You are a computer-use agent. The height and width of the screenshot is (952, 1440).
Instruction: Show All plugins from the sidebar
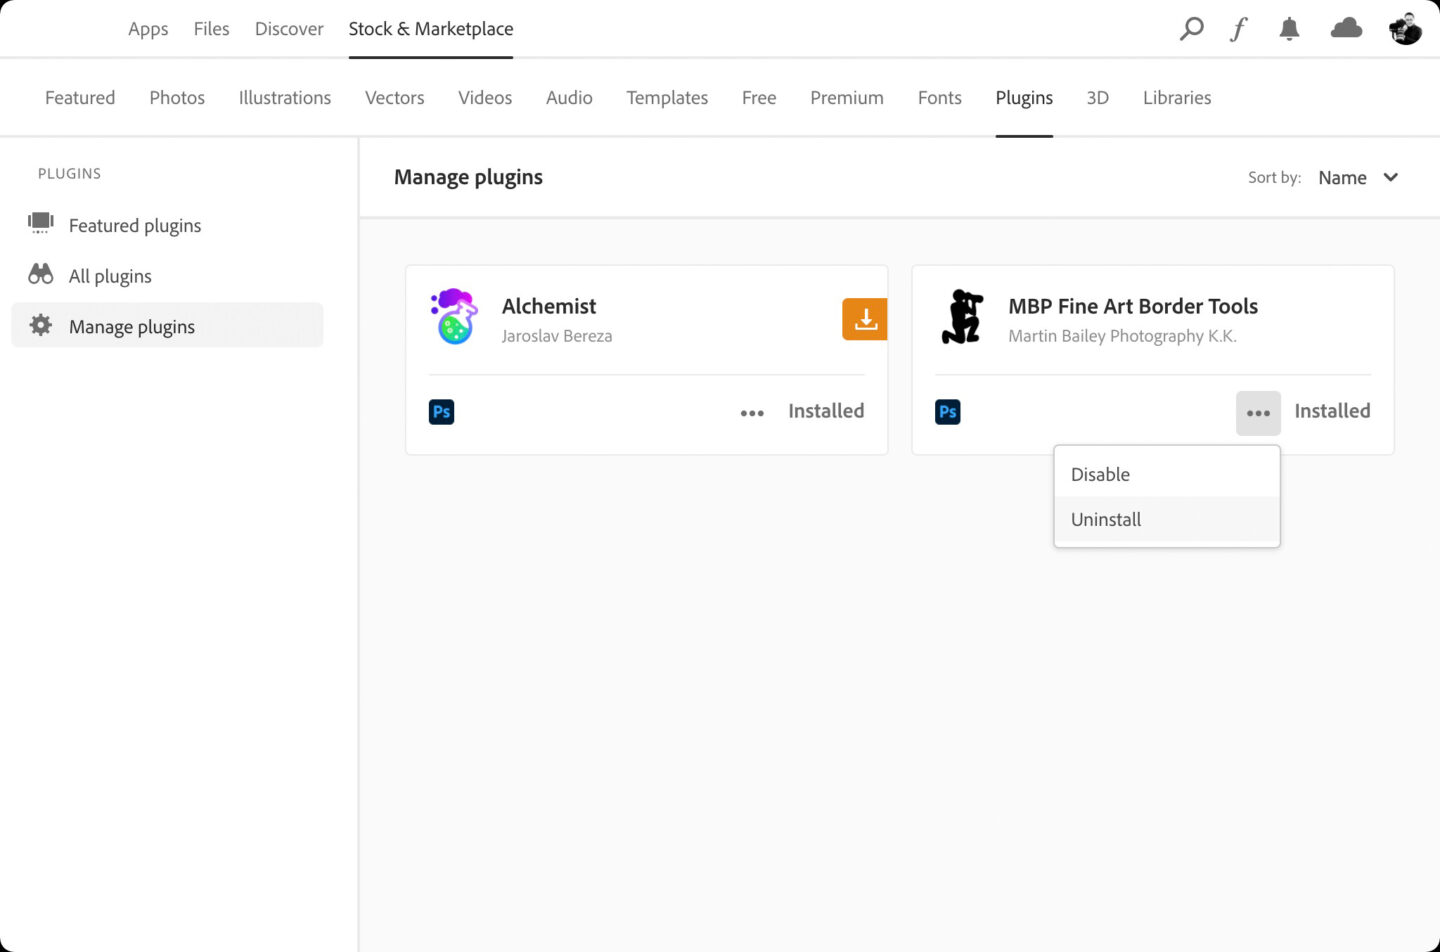click(110, 277)
